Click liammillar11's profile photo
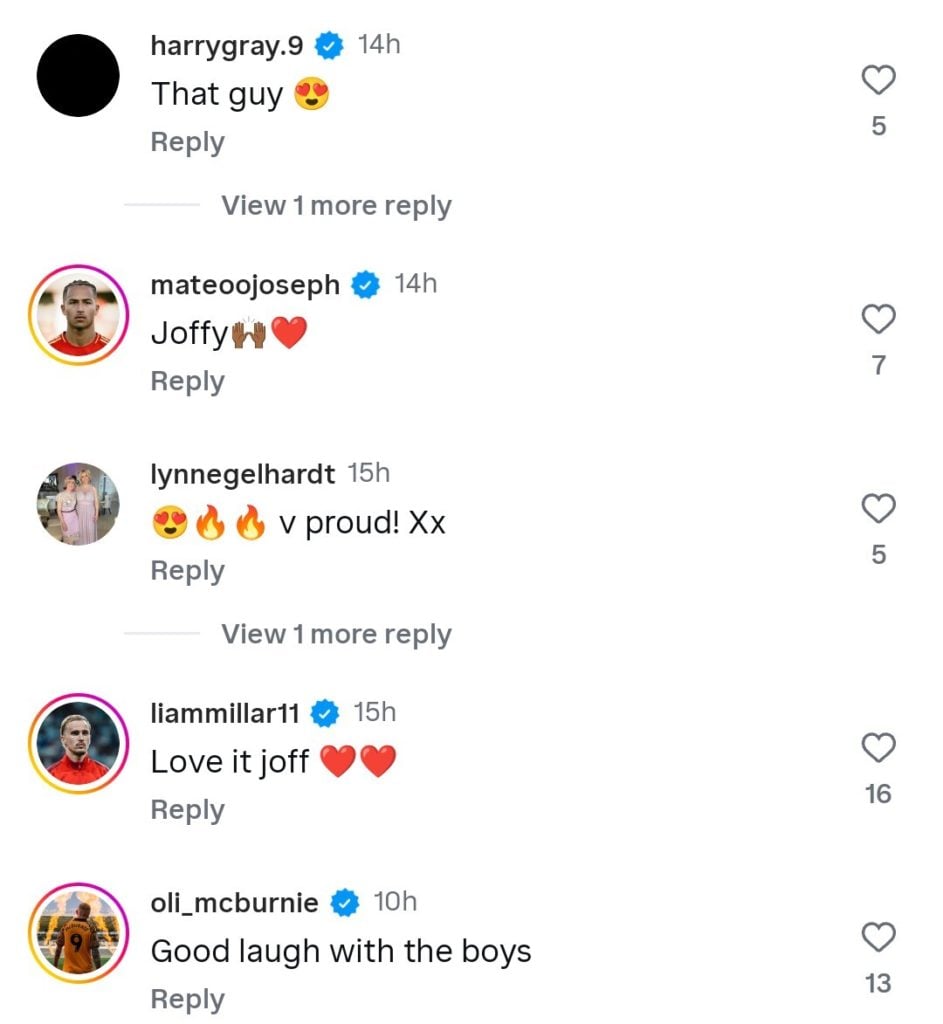 (x=77, y=743)
